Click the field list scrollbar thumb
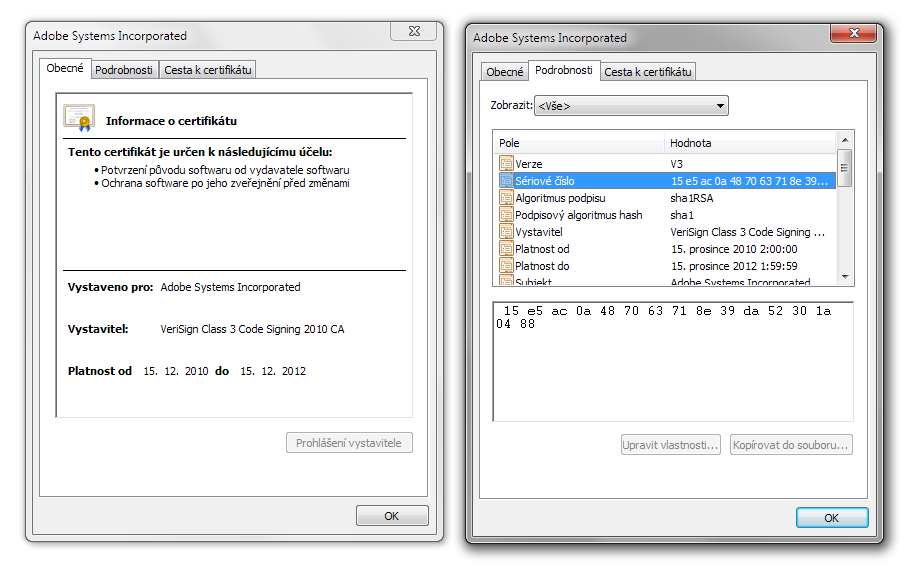 845,167
